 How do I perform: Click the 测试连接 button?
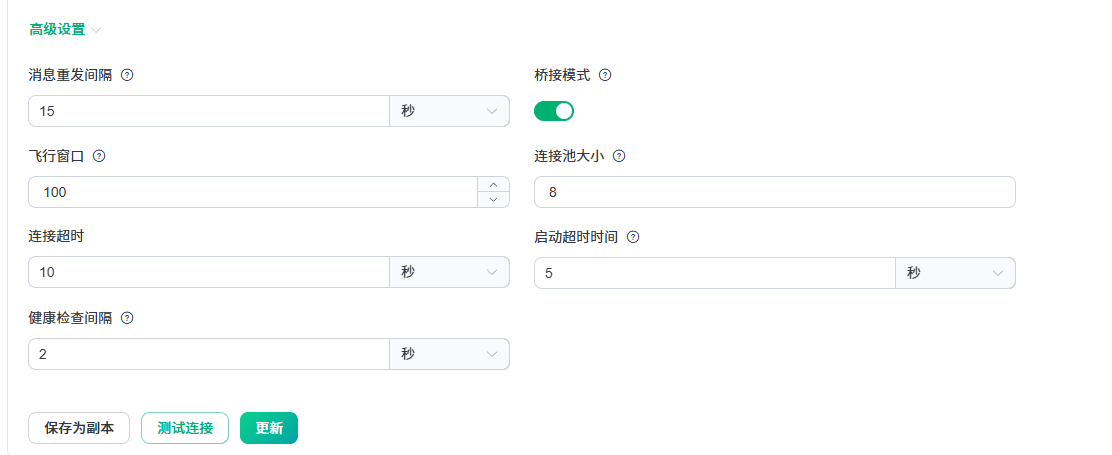pyautogui.click(x=185, y=428)
